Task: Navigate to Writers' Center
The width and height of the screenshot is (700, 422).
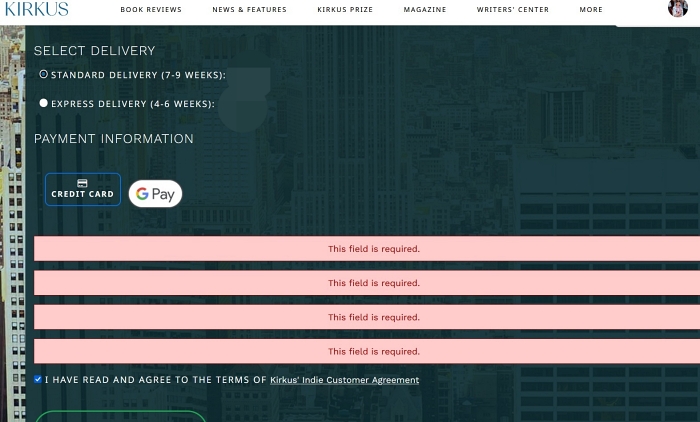Action: (x=512, y=10)
